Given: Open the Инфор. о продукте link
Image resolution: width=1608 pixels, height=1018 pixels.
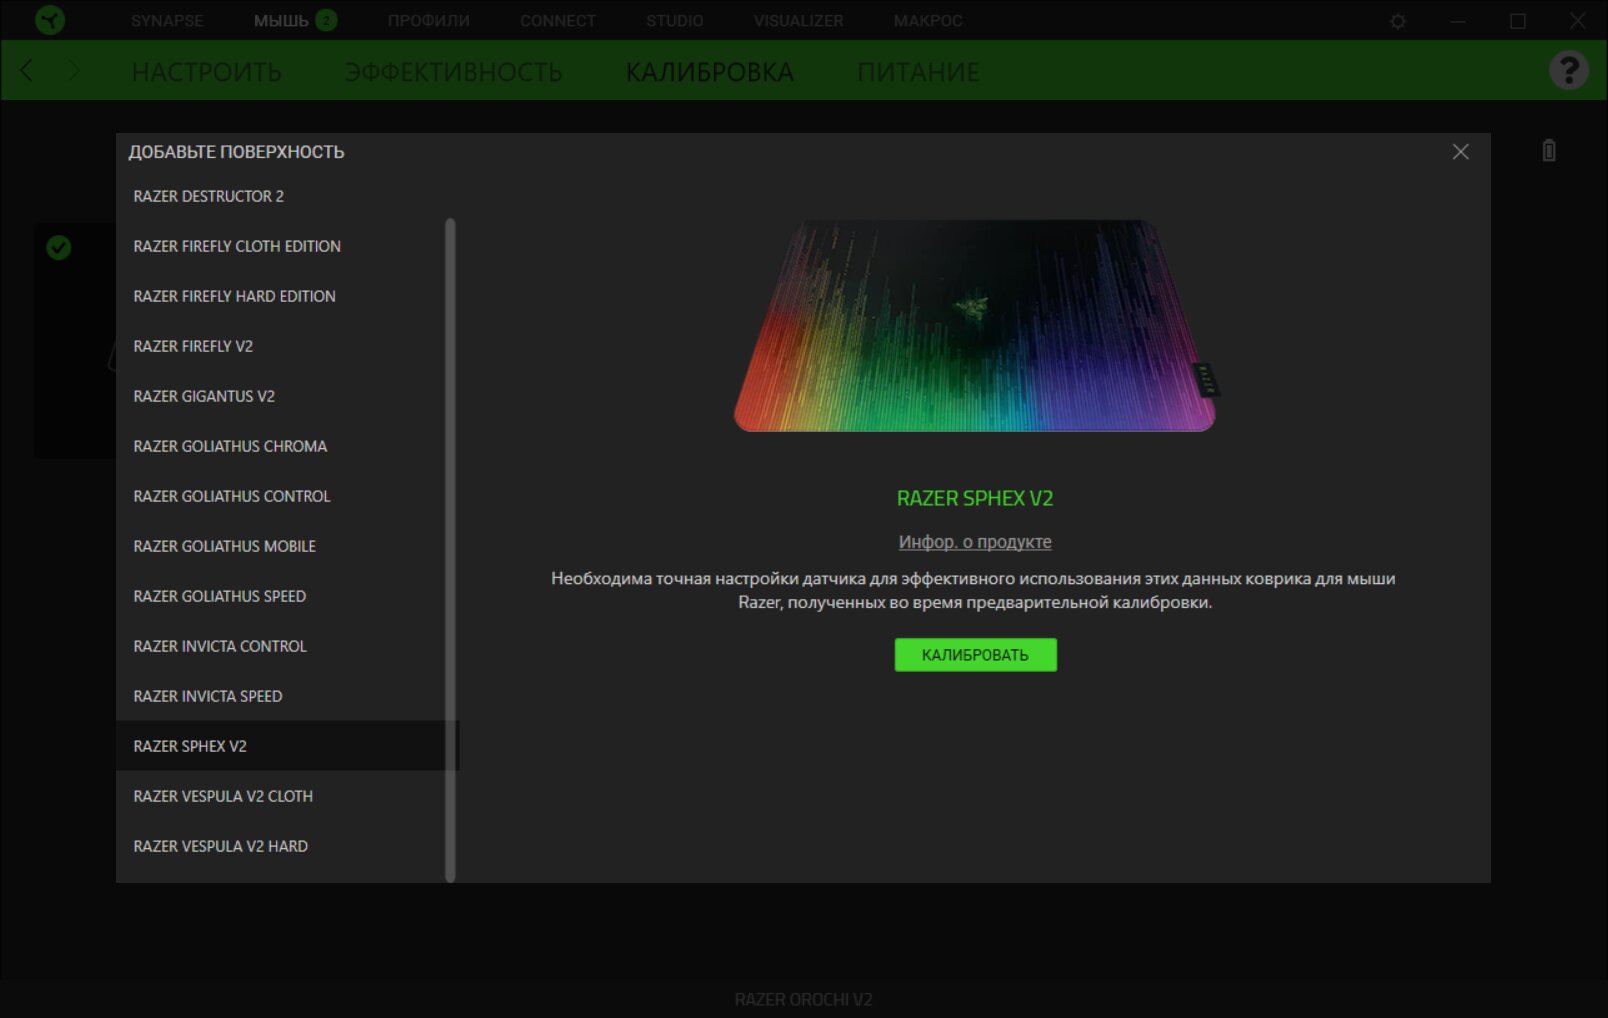Looking at the screenshot, I should click(975, 542).
